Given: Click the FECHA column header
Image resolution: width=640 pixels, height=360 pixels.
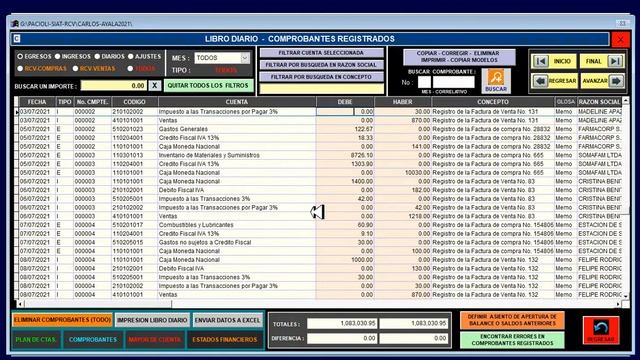Looking at the screenshot, I should 37,102.
